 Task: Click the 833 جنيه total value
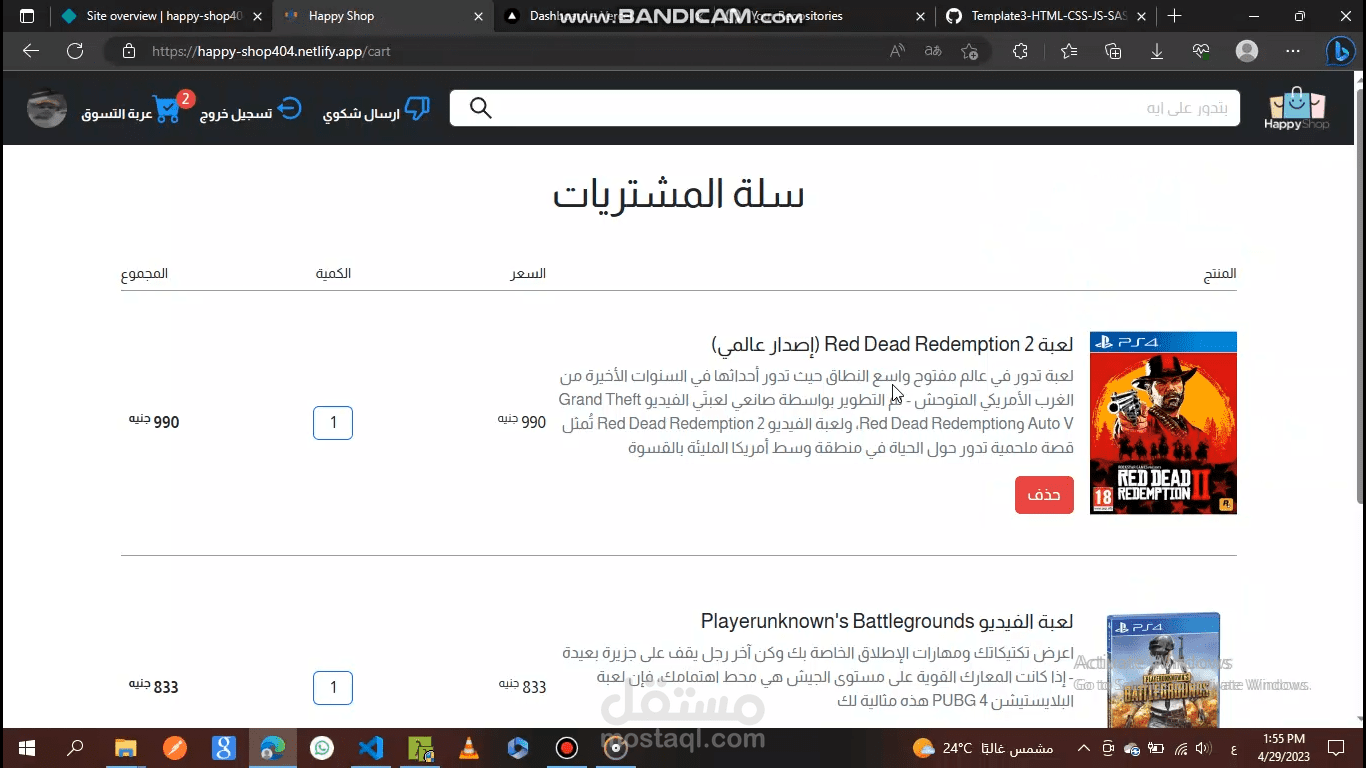(153, 686)
